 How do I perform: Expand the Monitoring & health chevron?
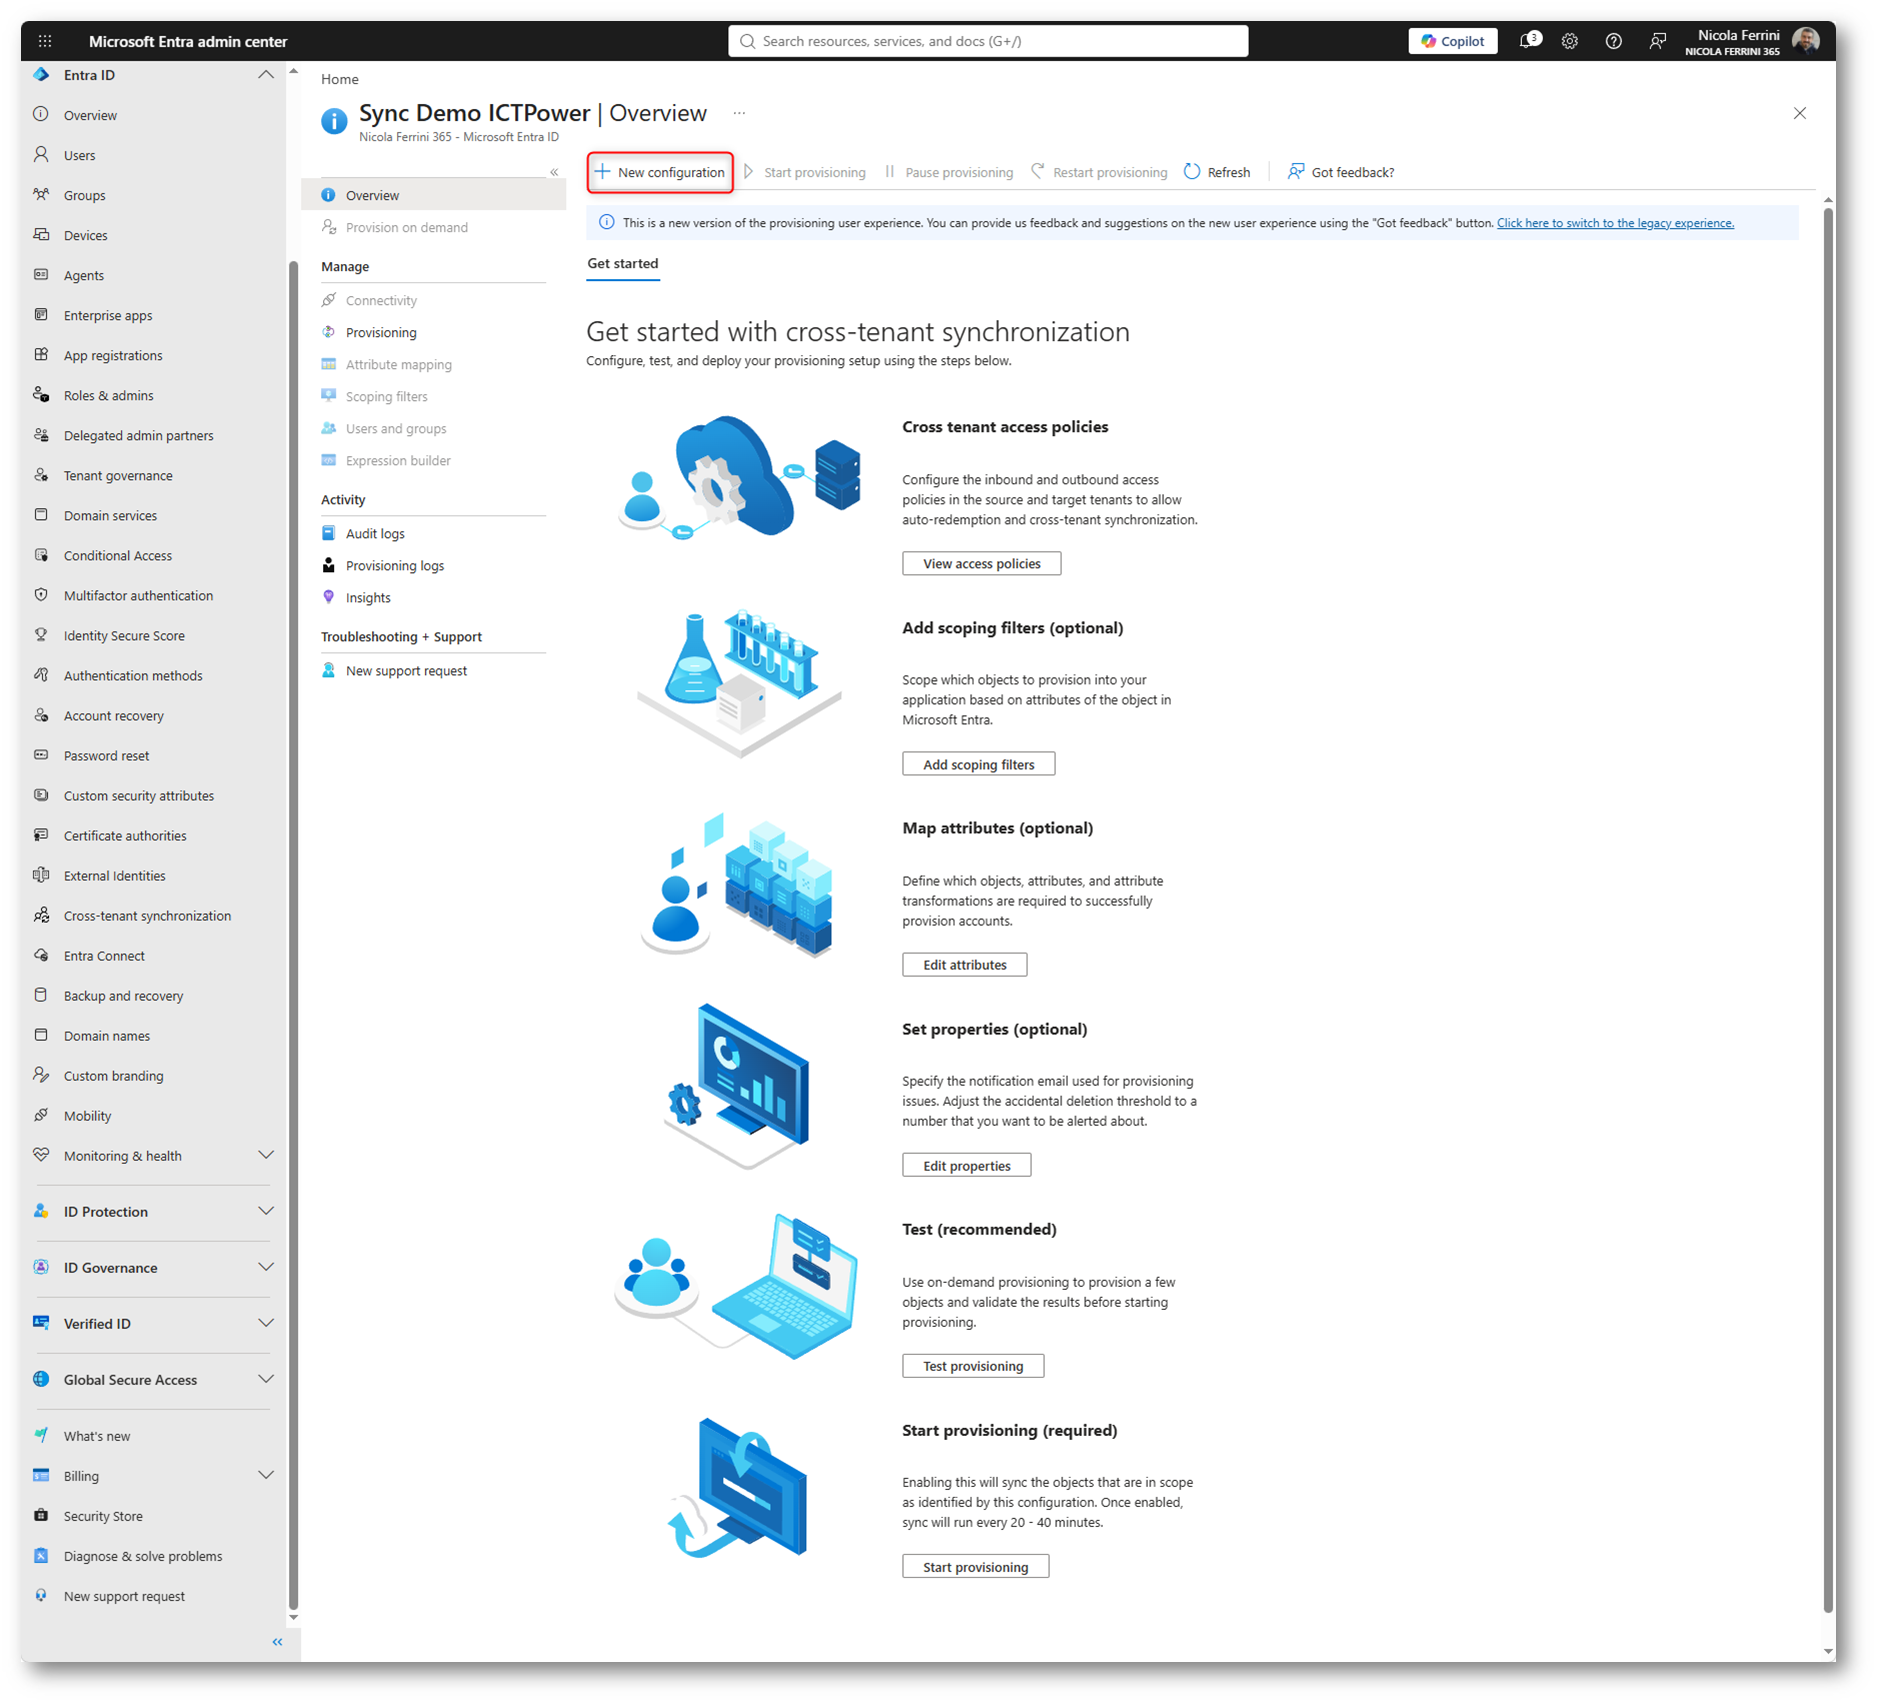pyautogui.click(x=265, y=1155)
